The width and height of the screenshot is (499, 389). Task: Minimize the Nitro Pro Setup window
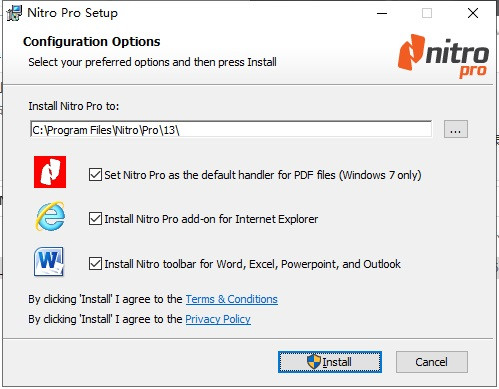pyautogui.click(x=382, y=13)
